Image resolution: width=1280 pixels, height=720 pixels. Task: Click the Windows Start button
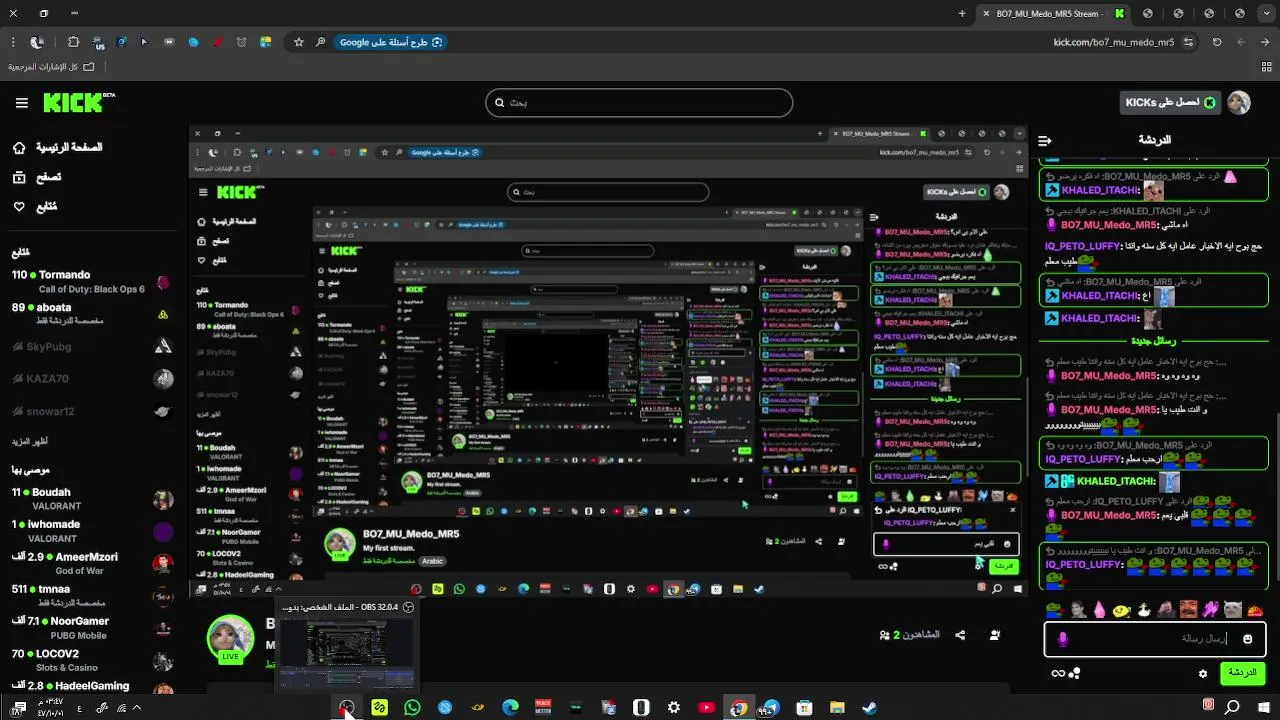click(1263, 708)
